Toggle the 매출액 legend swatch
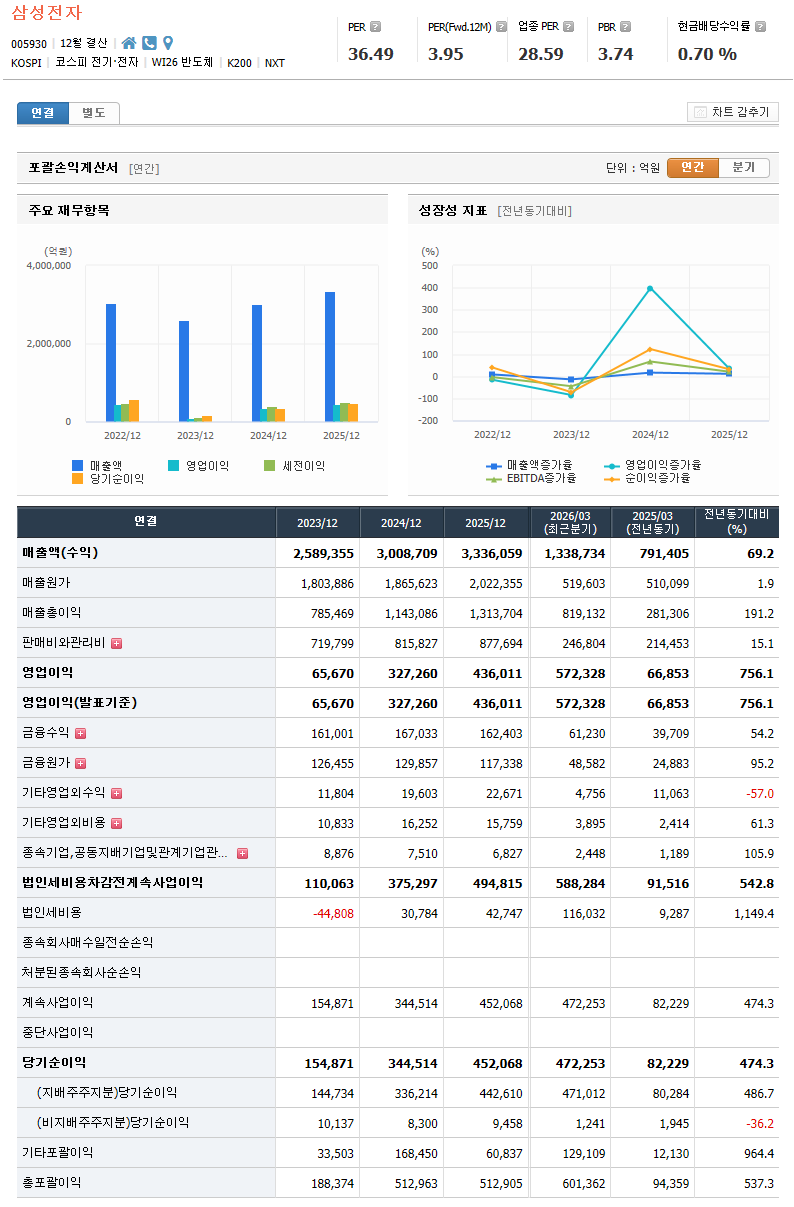 pos(78,466)
